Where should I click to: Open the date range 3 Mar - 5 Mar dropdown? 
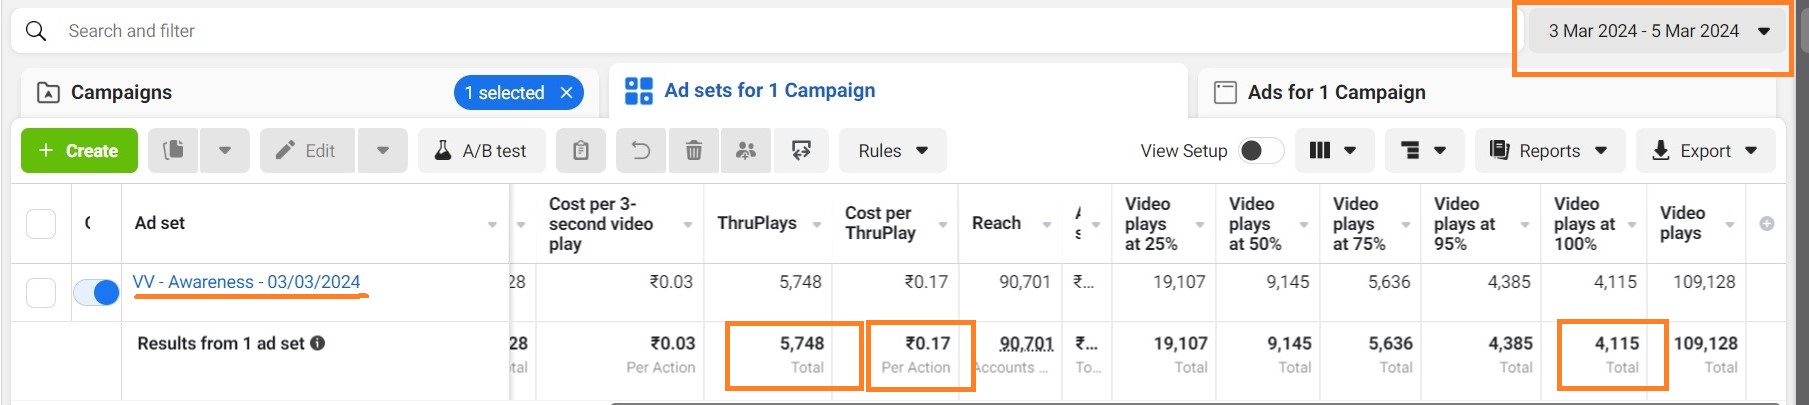tap(1657, 31)
